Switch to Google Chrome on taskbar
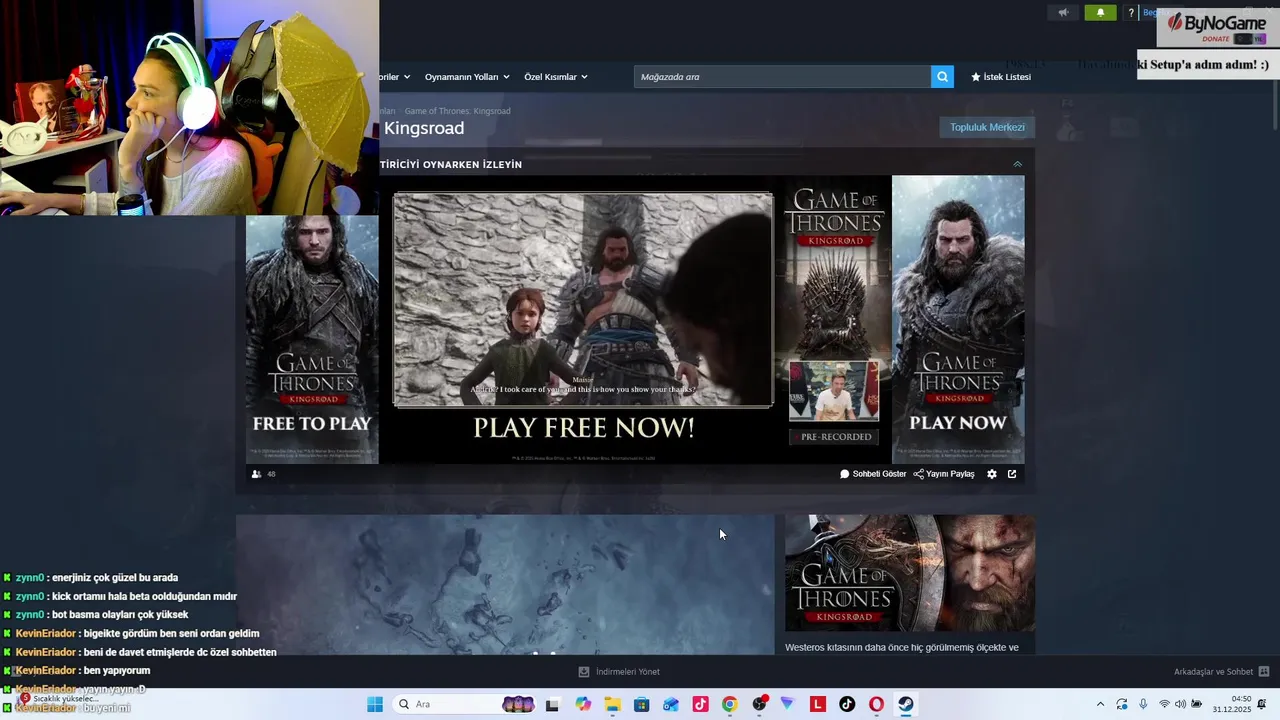The image size is (1280, 720). coord(729,704)
